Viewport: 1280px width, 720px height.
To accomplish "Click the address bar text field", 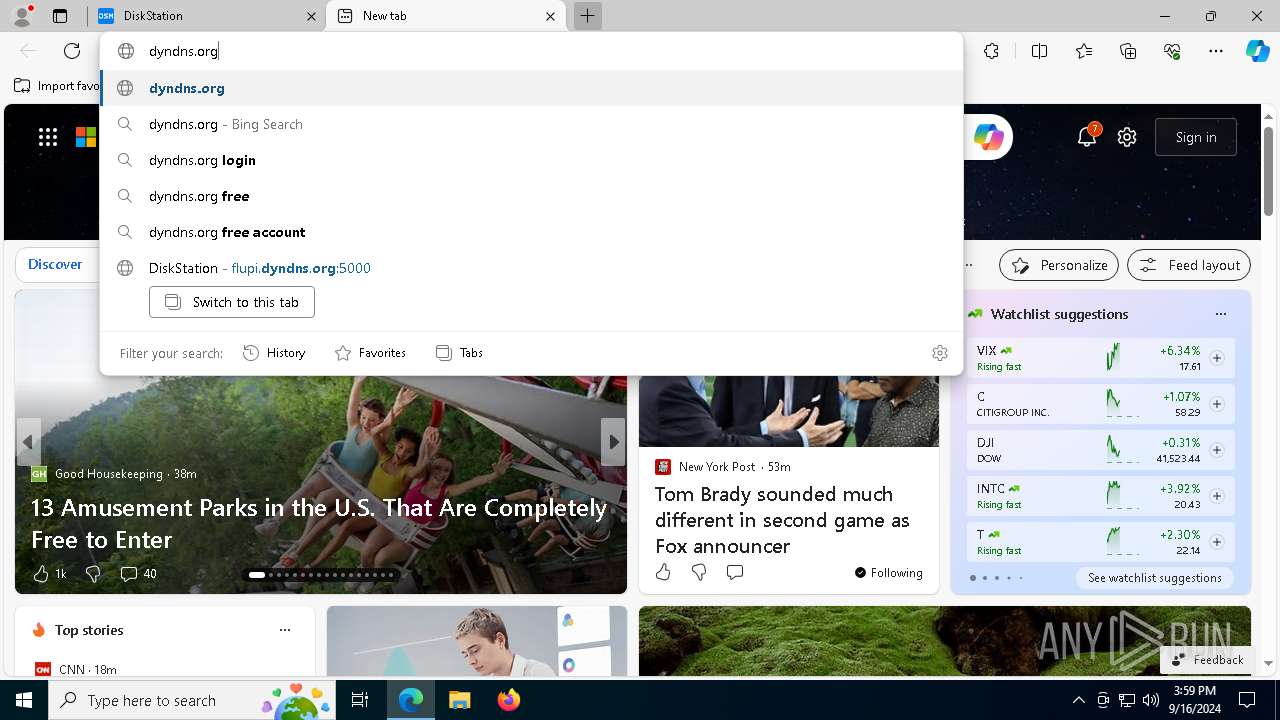I will coord(531,51).
